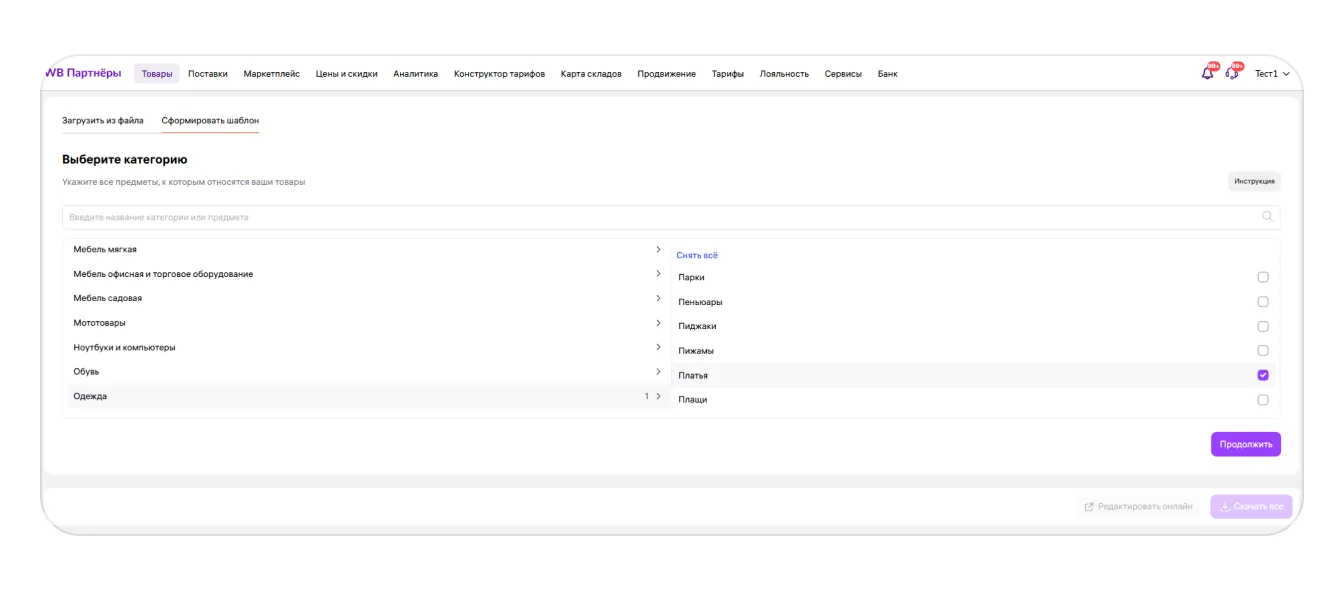Open the Аналитика menu
The width and height of the screenshot is (1344, 590).
point(415,74)
